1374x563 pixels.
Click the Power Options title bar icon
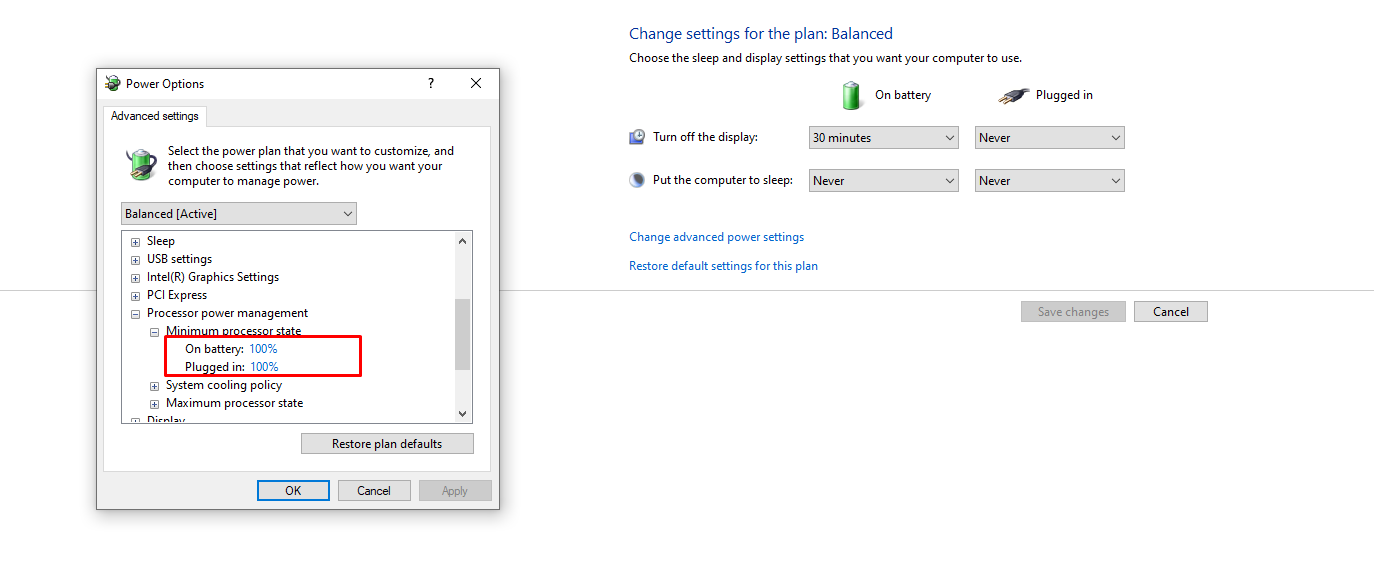pyautogui.click(x=113, y=84)
